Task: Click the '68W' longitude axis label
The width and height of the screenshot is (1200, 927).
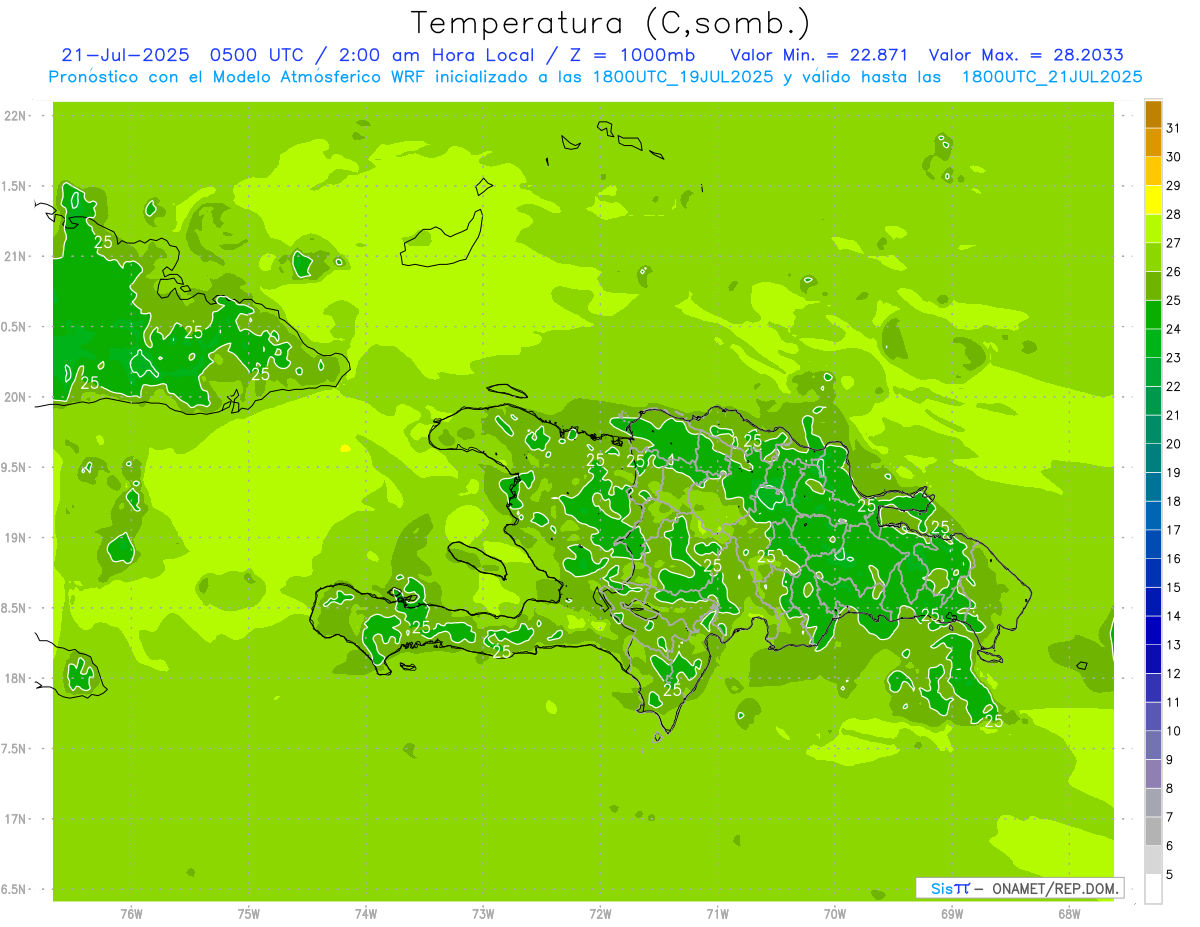Action: (x=1069, y=913)
